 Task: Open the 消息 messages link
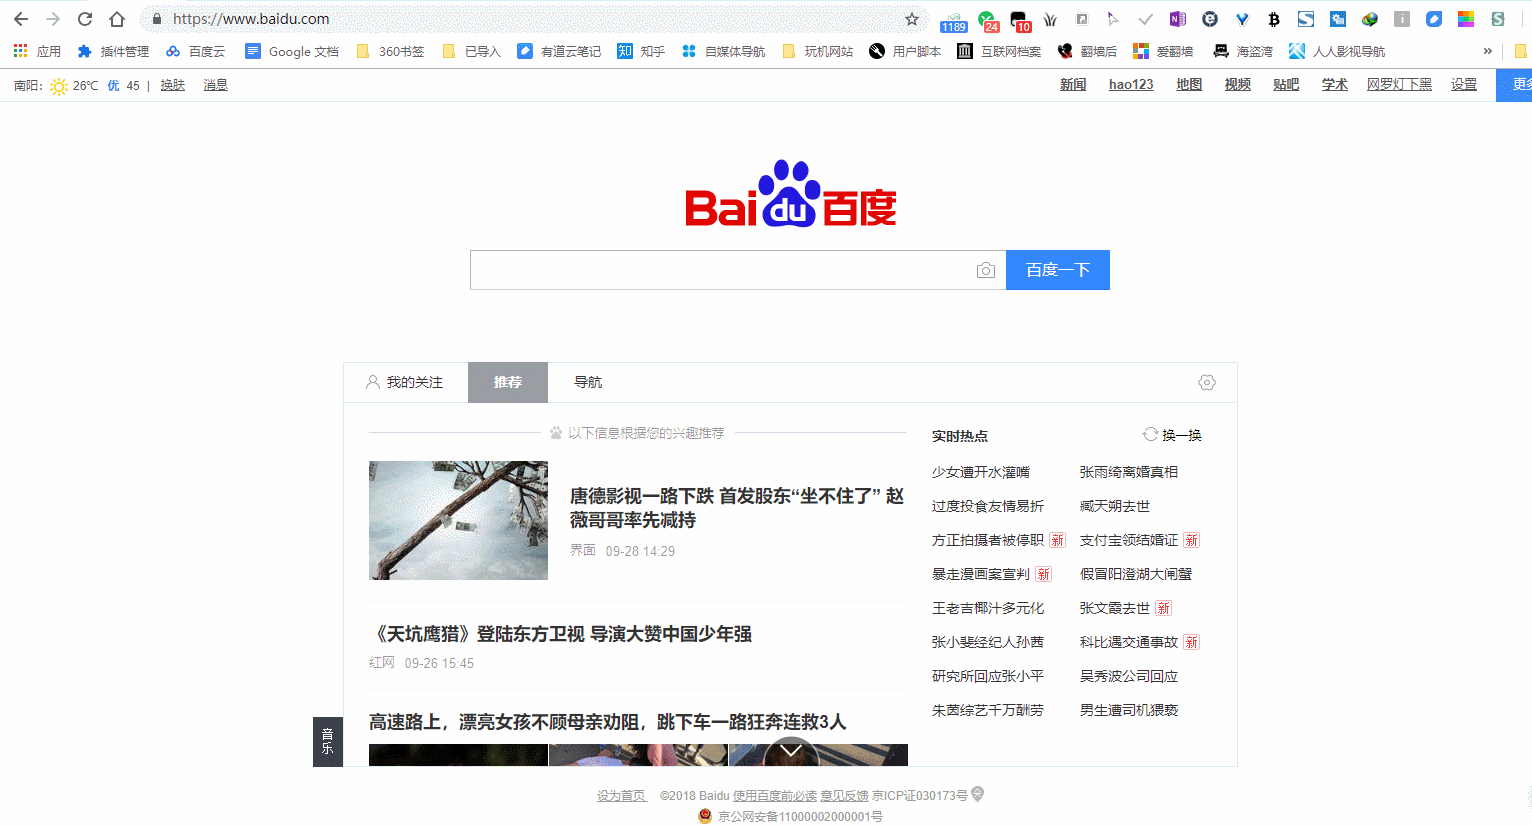216,85
